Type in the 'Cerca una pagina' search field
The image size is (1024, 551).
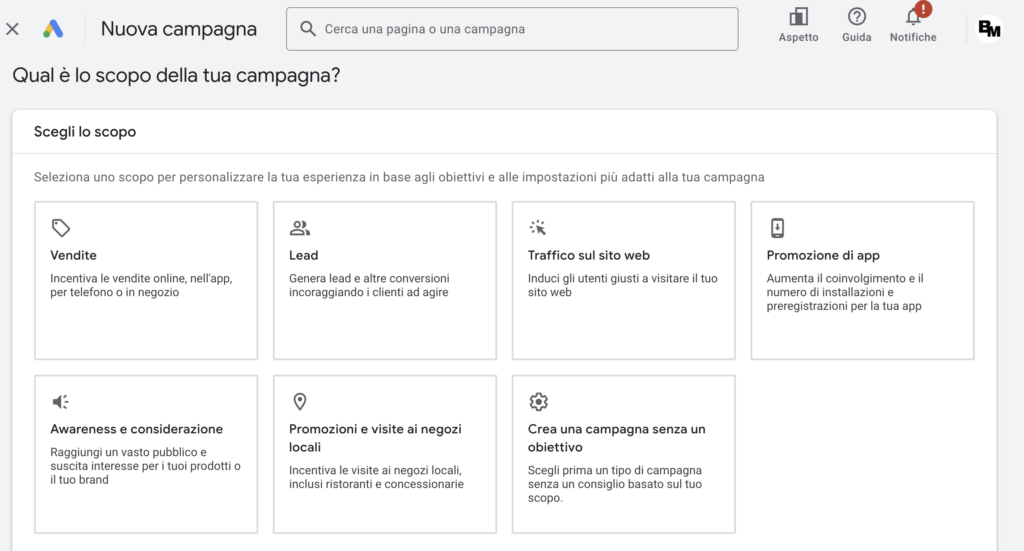(x=520, y=29)
